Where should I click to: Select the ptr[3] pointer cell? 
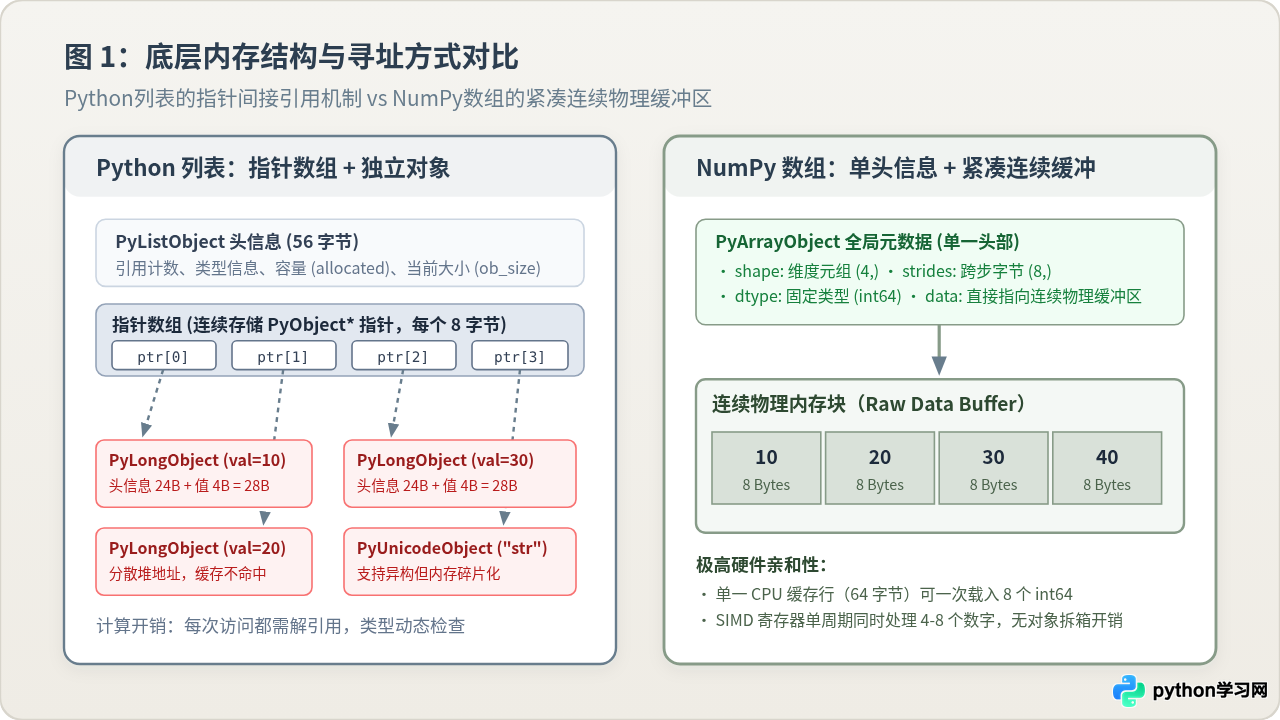(520, 356)
